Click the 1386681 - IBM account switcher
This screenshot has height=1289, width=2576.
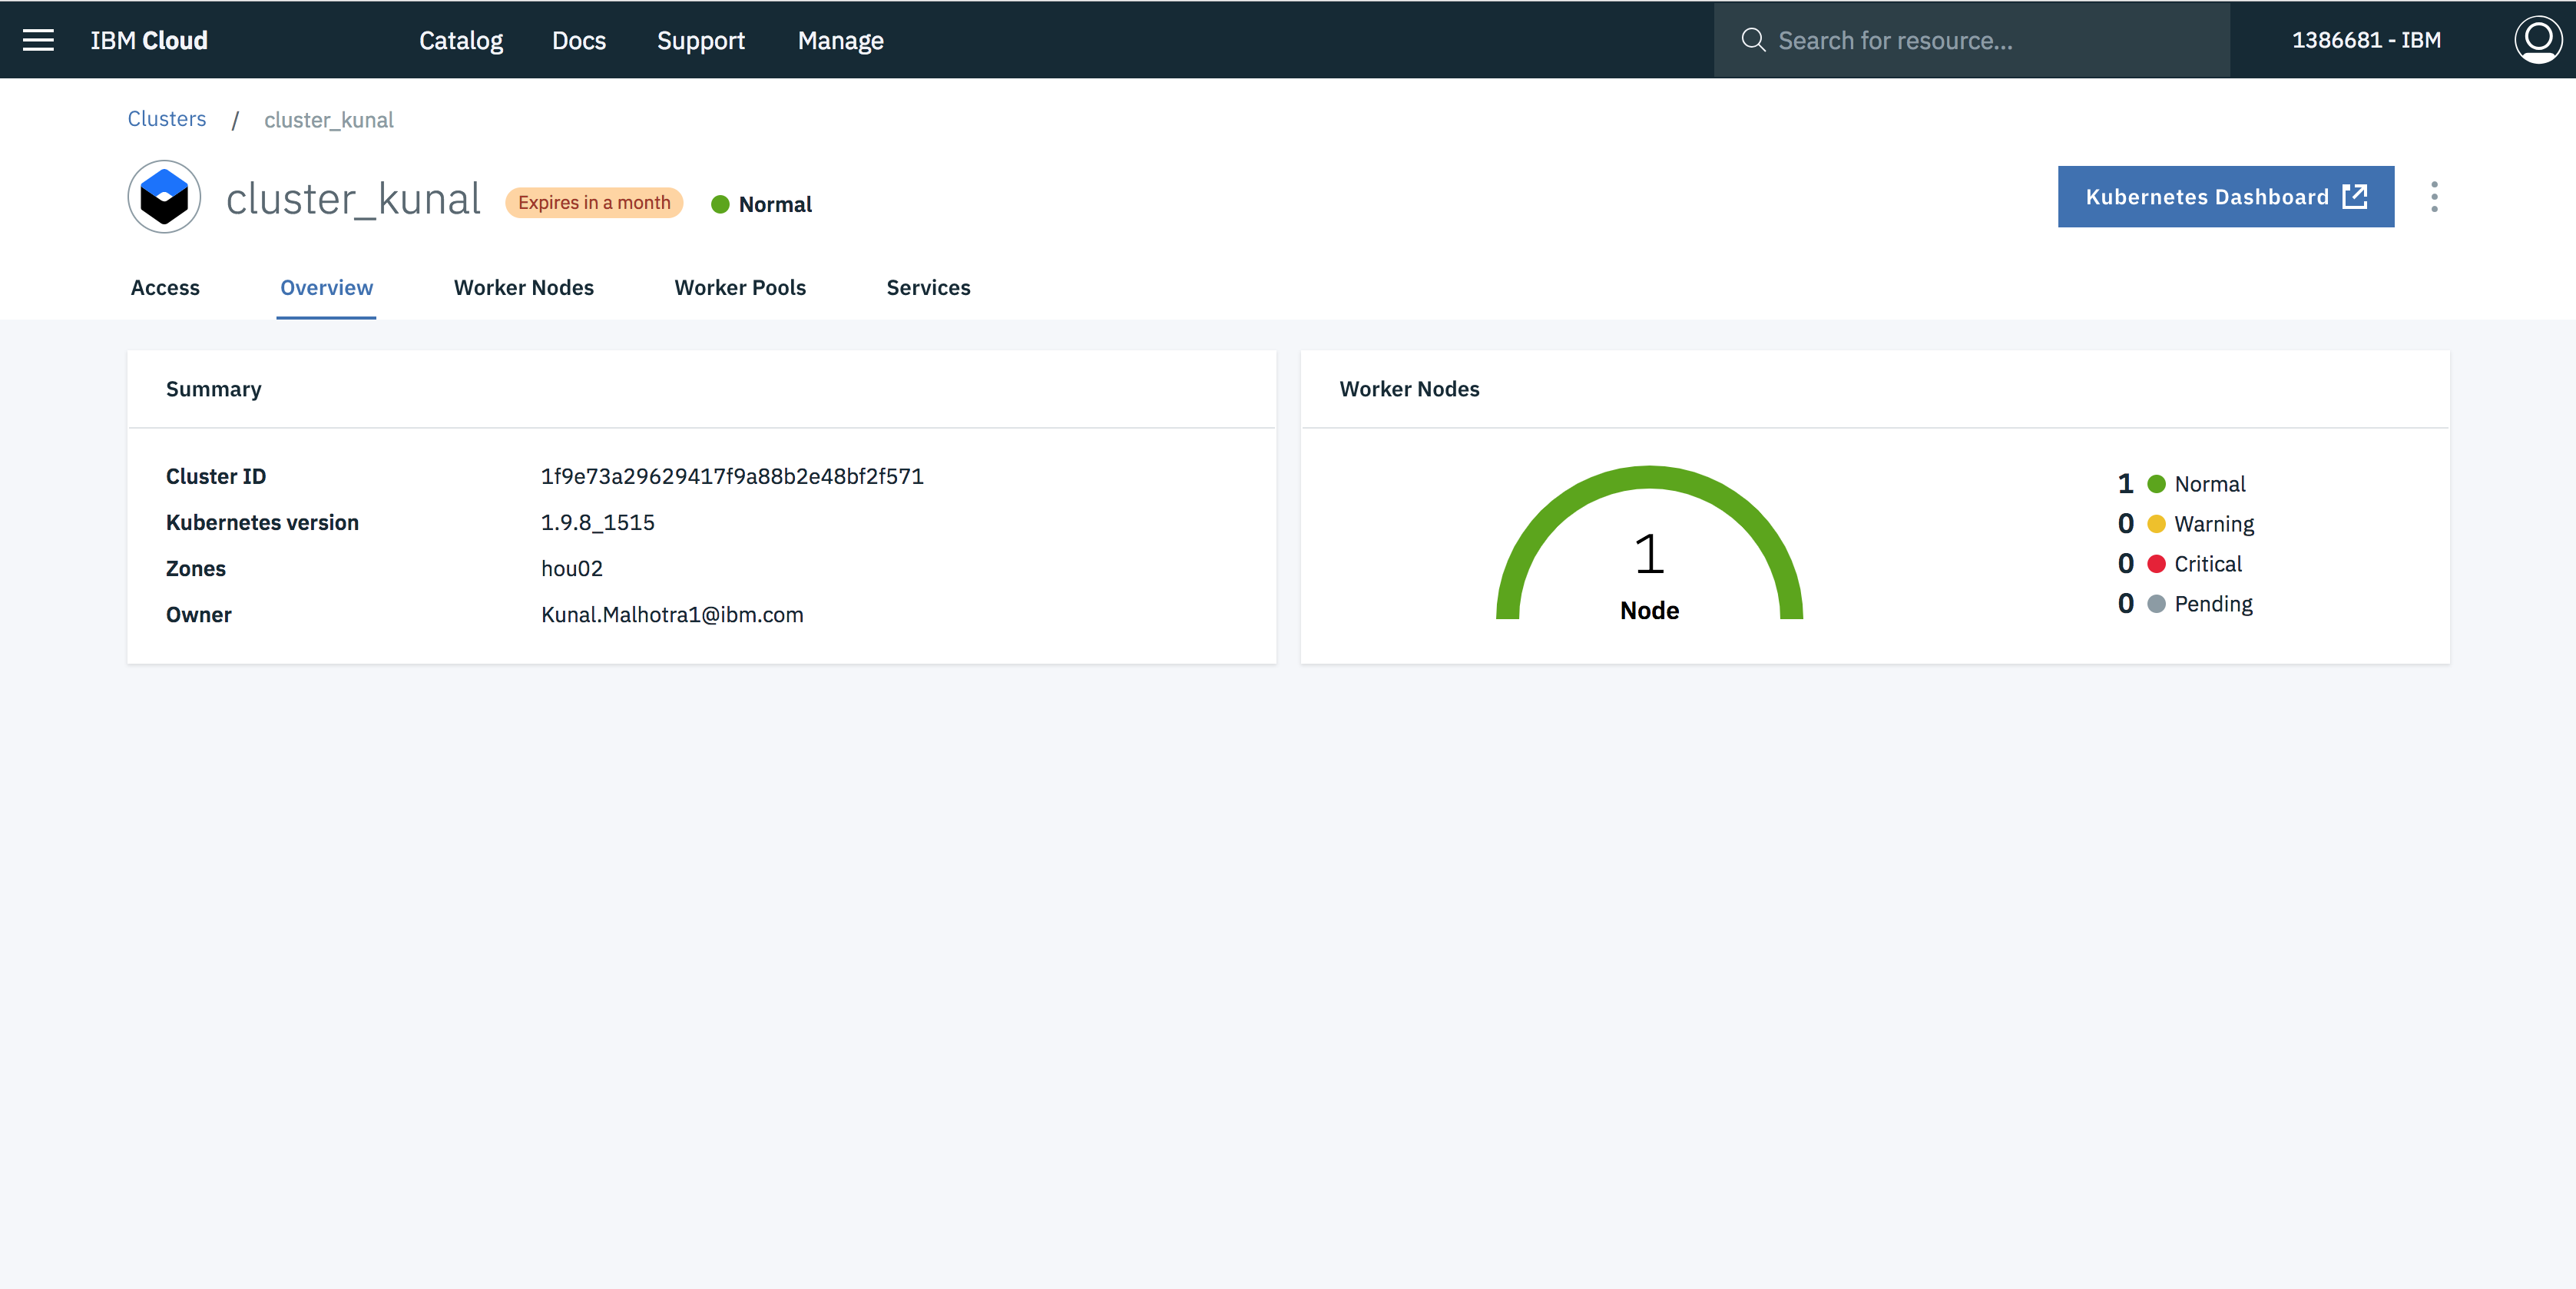click(2366, 40)
